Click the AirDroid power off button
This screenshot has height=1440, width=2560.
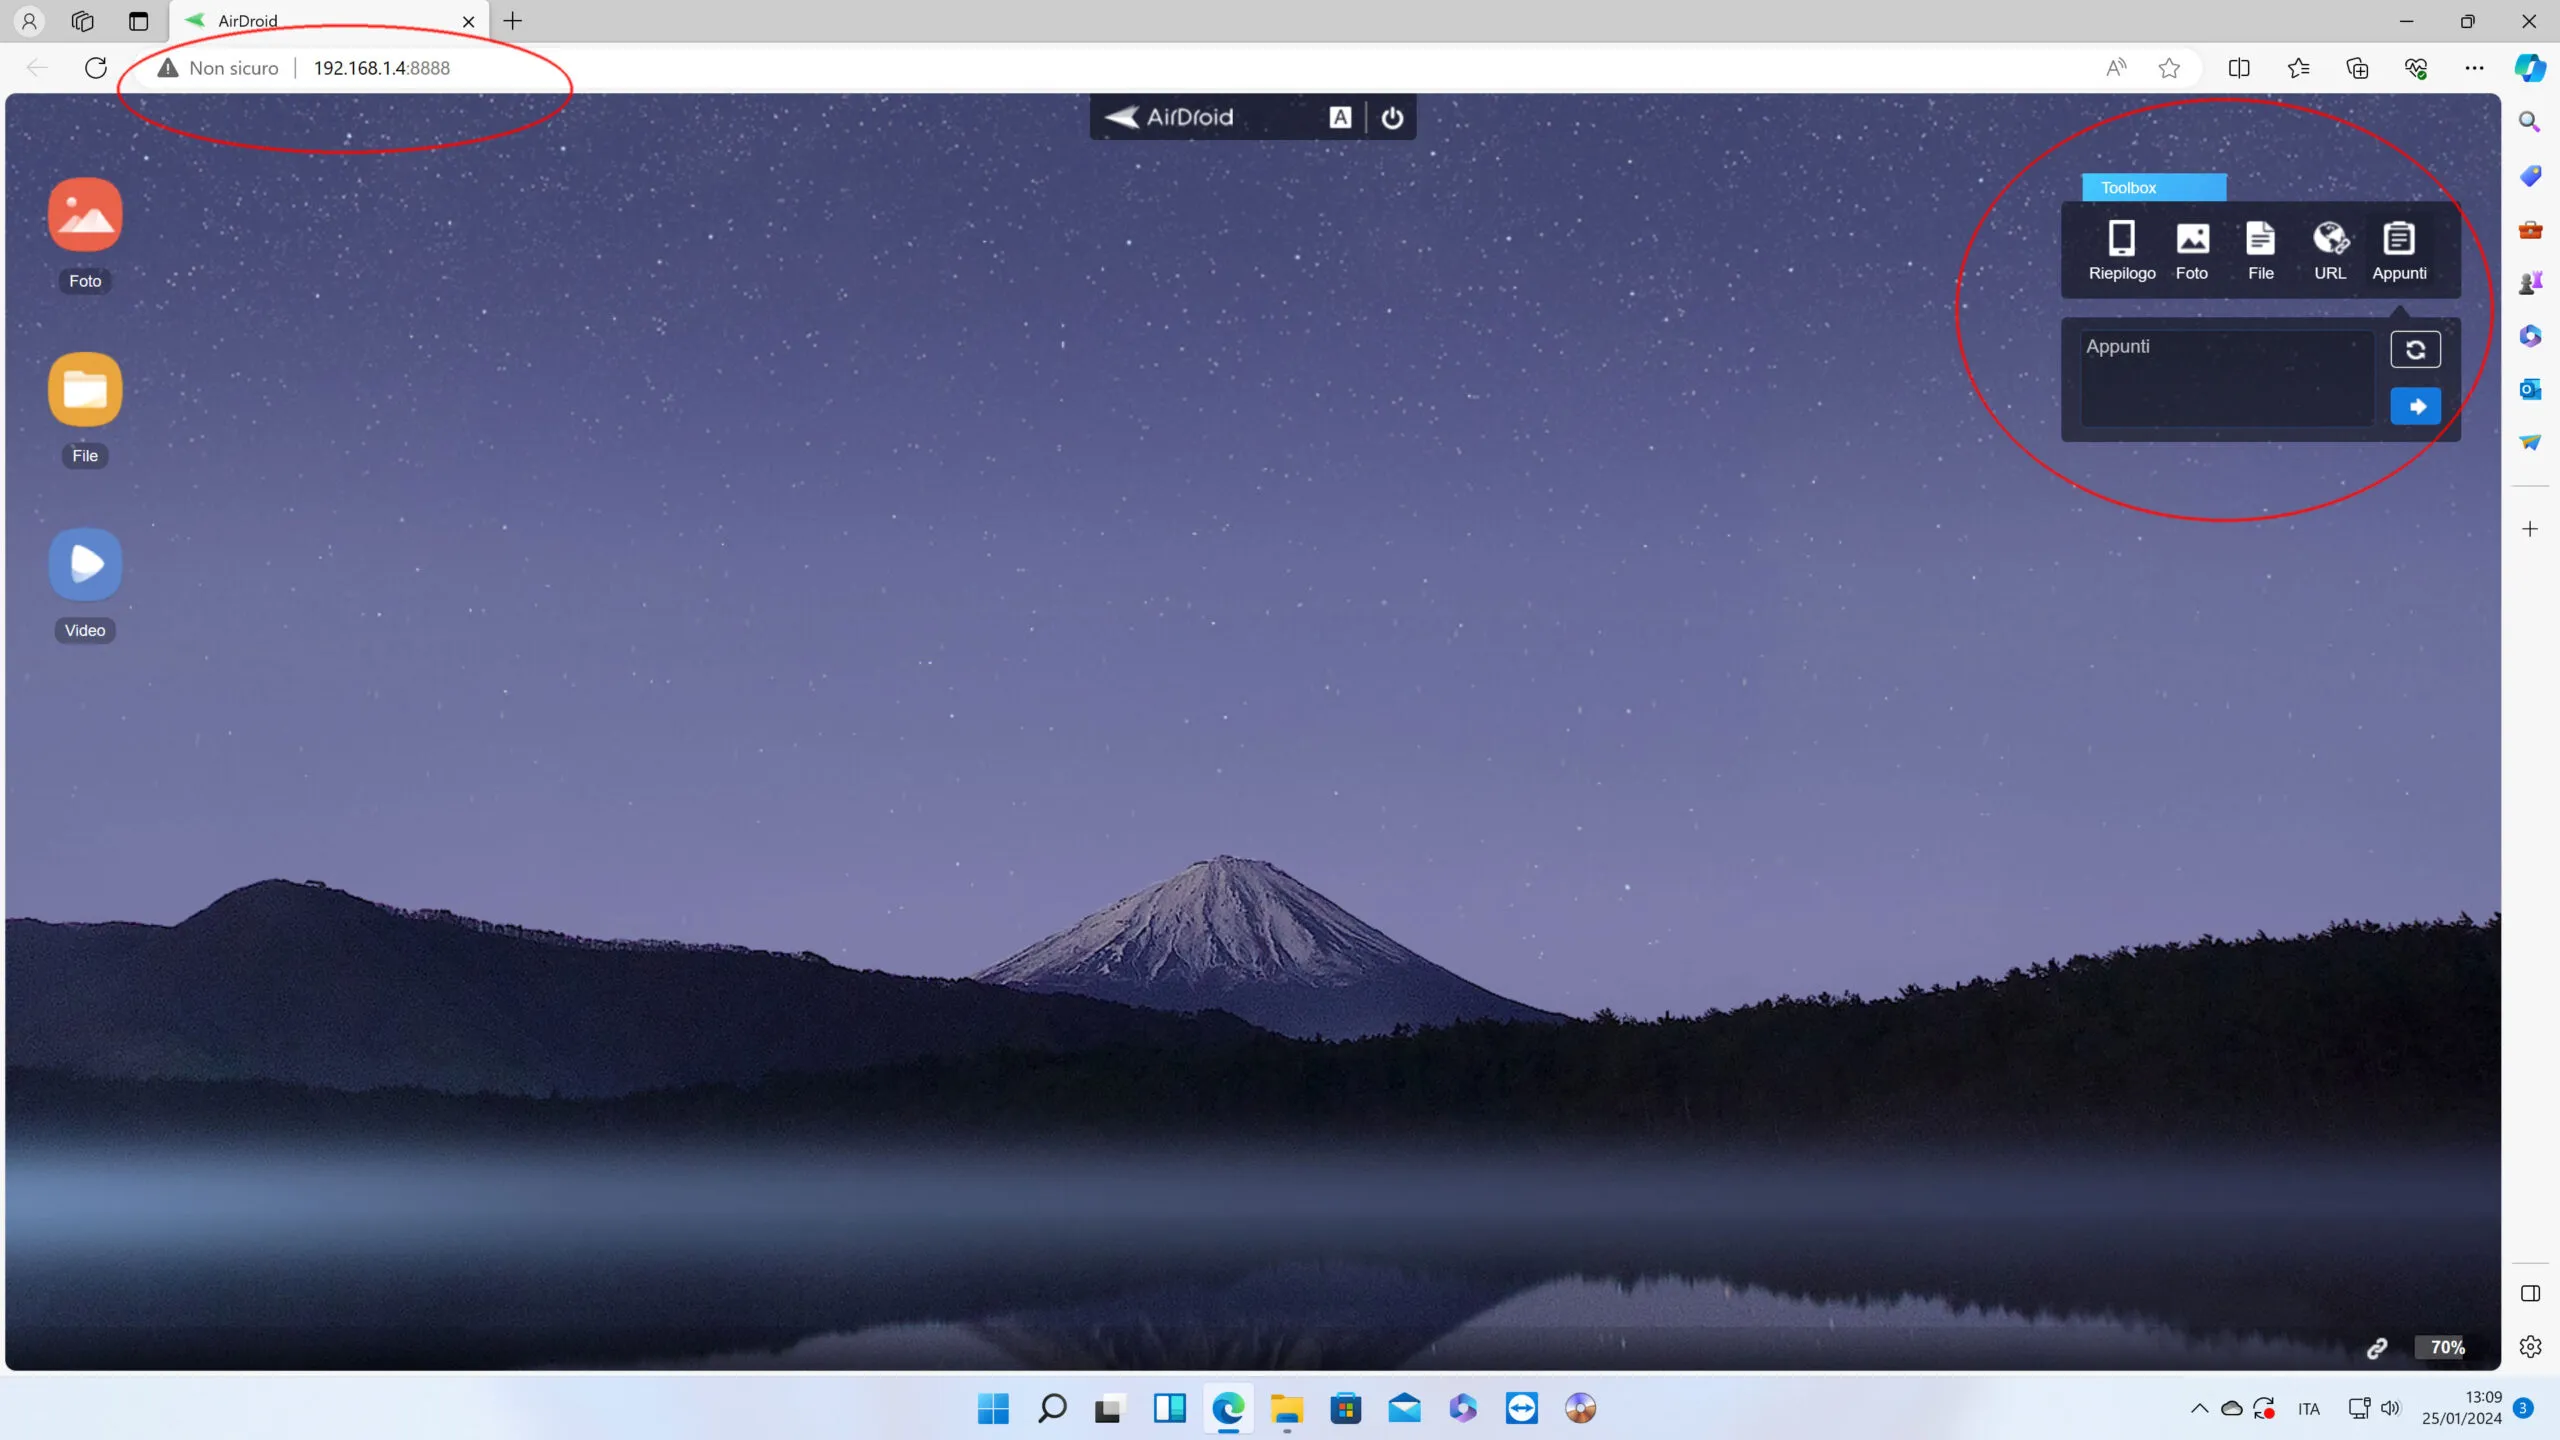(1392, 117)
